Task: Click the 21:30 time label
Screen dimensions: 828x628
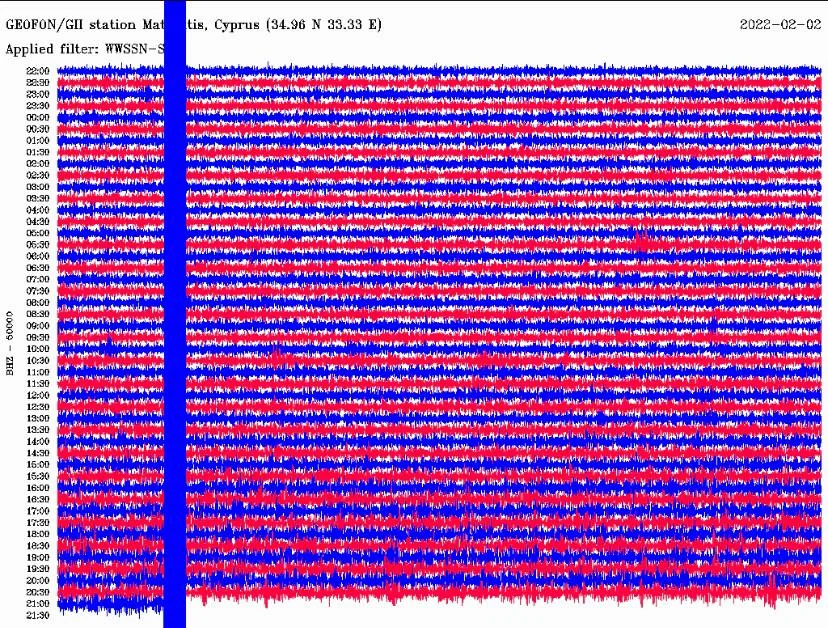Action: 38,615
